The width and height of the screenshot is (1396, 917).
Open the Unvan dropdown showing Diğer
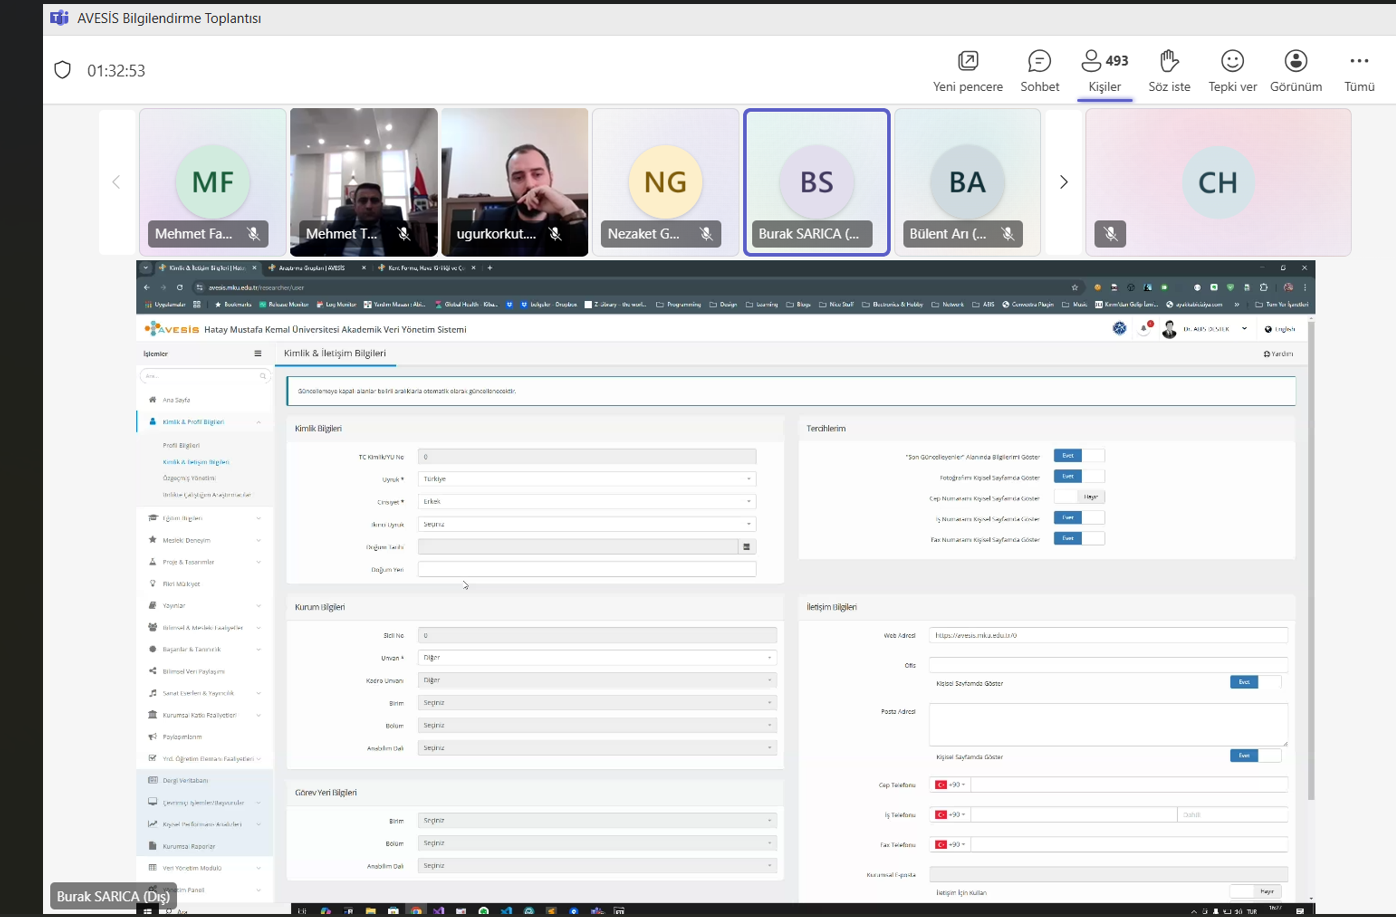[x=596, y=658]
